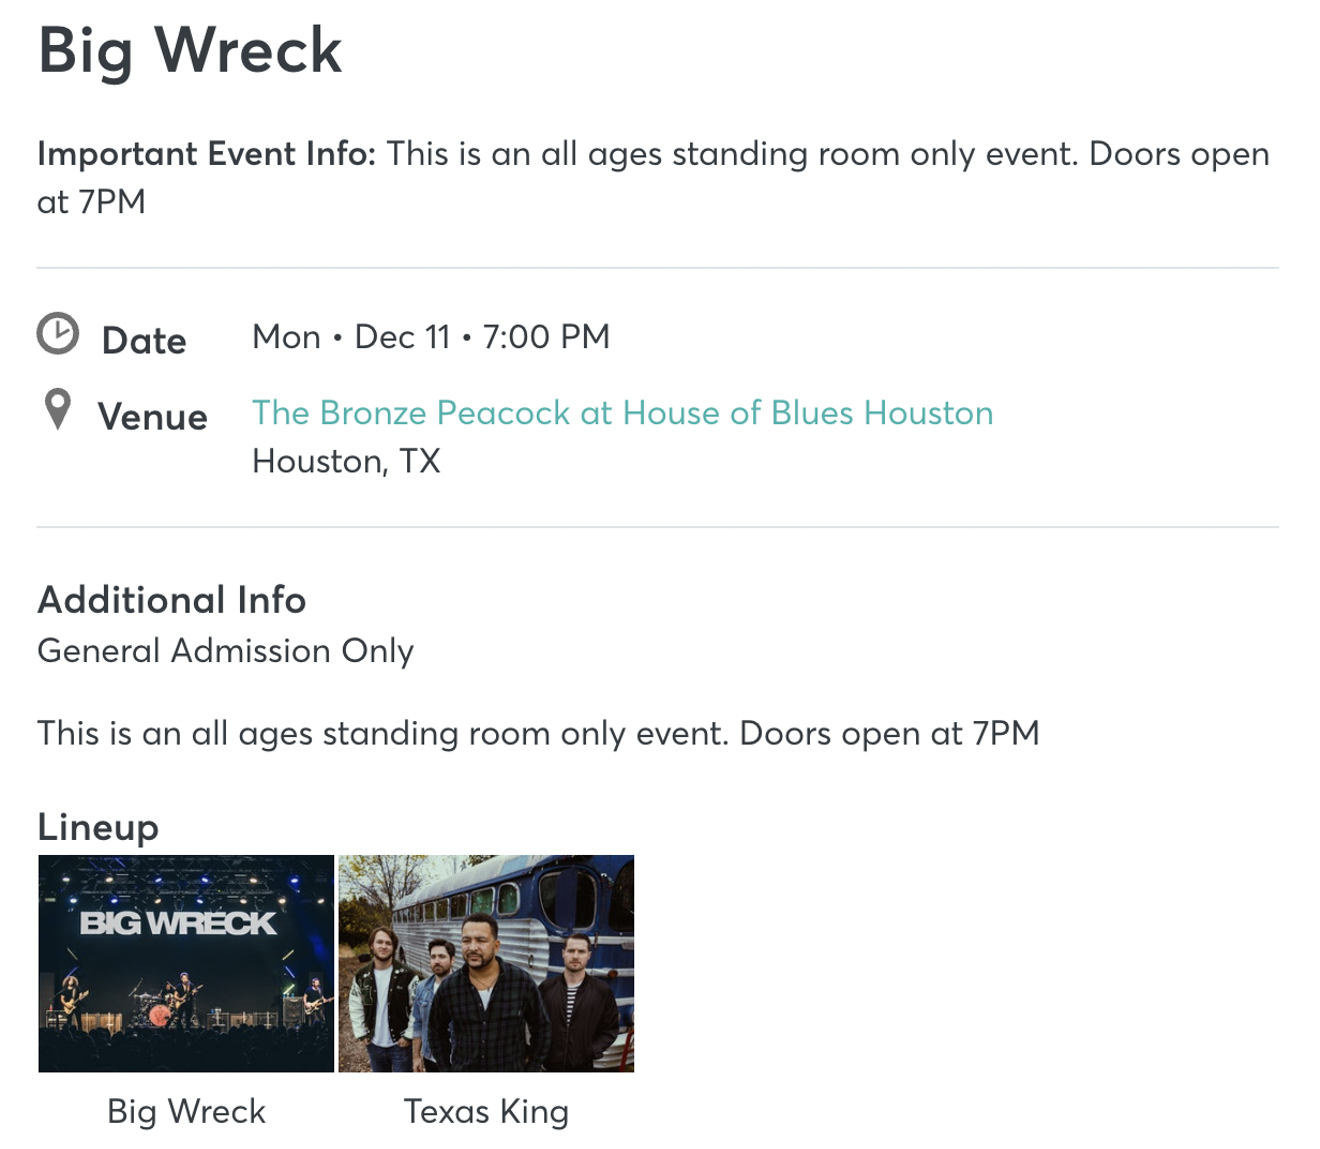Click the BIG WRECK logo in the stage photo
This screenshot has height=1149, width=1320.
[178, 923]
